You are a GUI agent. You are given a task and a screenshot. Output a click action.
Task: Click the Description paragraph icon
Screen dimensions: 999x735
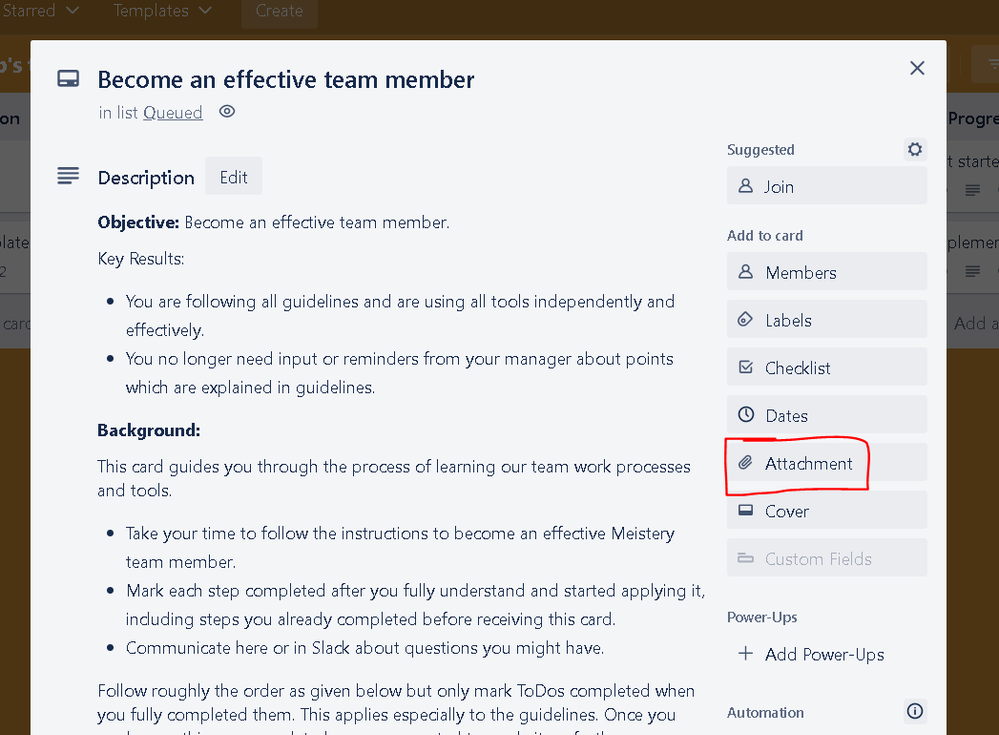[67, 175]
